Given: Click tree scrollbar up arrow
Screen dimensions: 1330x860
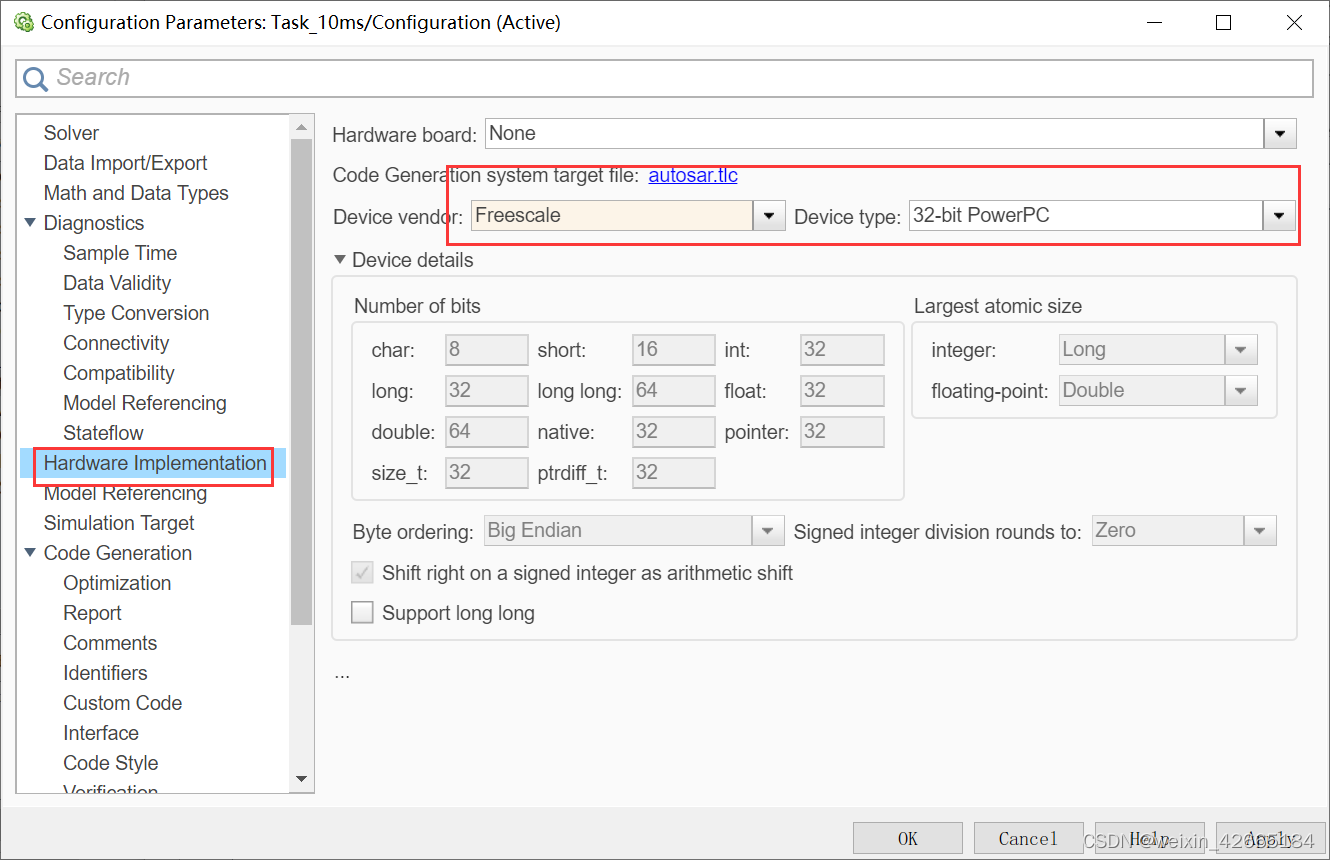Looking at the screenshot, I should [x=301, y=127].
